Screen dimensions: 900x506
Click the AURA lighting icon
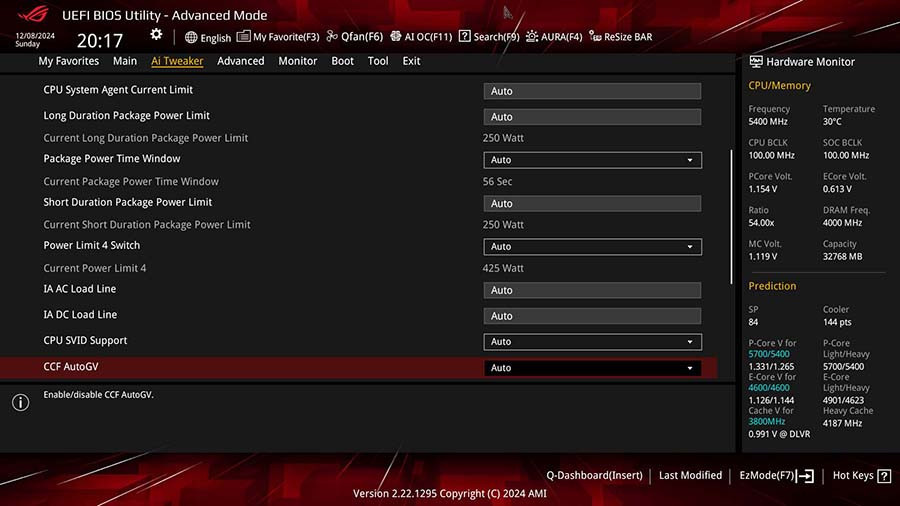[532, 37]
